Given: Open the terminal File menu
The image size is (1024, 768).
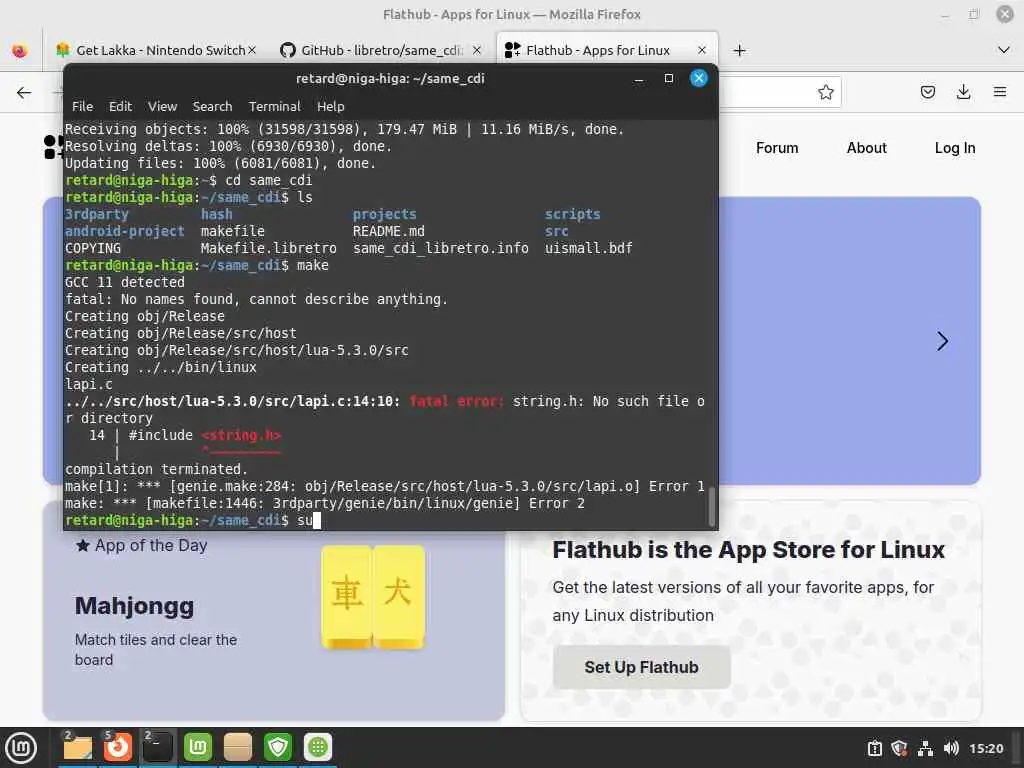Looking at the screenshot, I should tap(82, 106).
